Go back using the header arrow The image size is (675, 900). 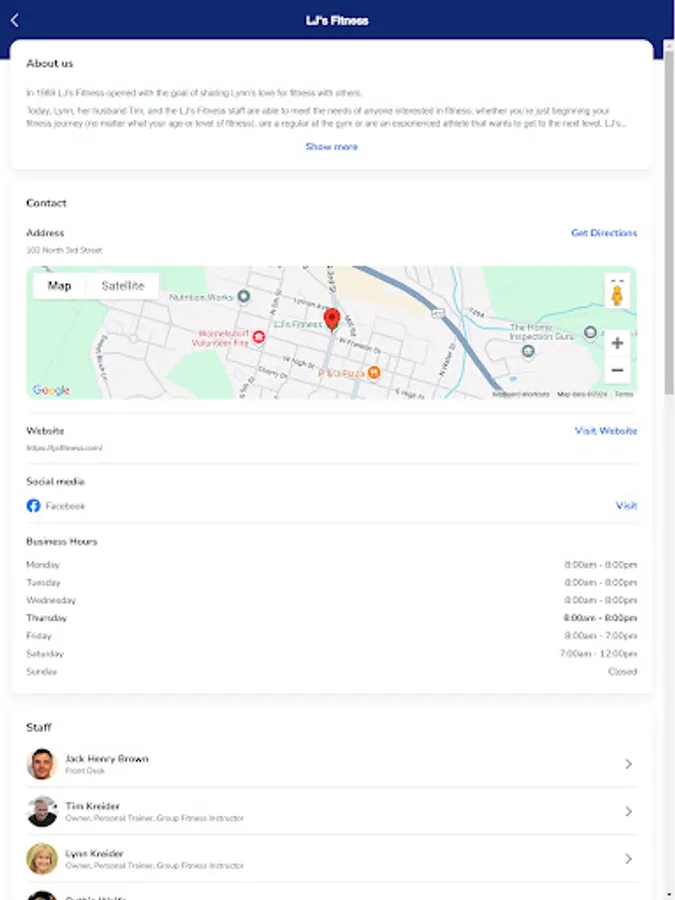click(15, 21)
